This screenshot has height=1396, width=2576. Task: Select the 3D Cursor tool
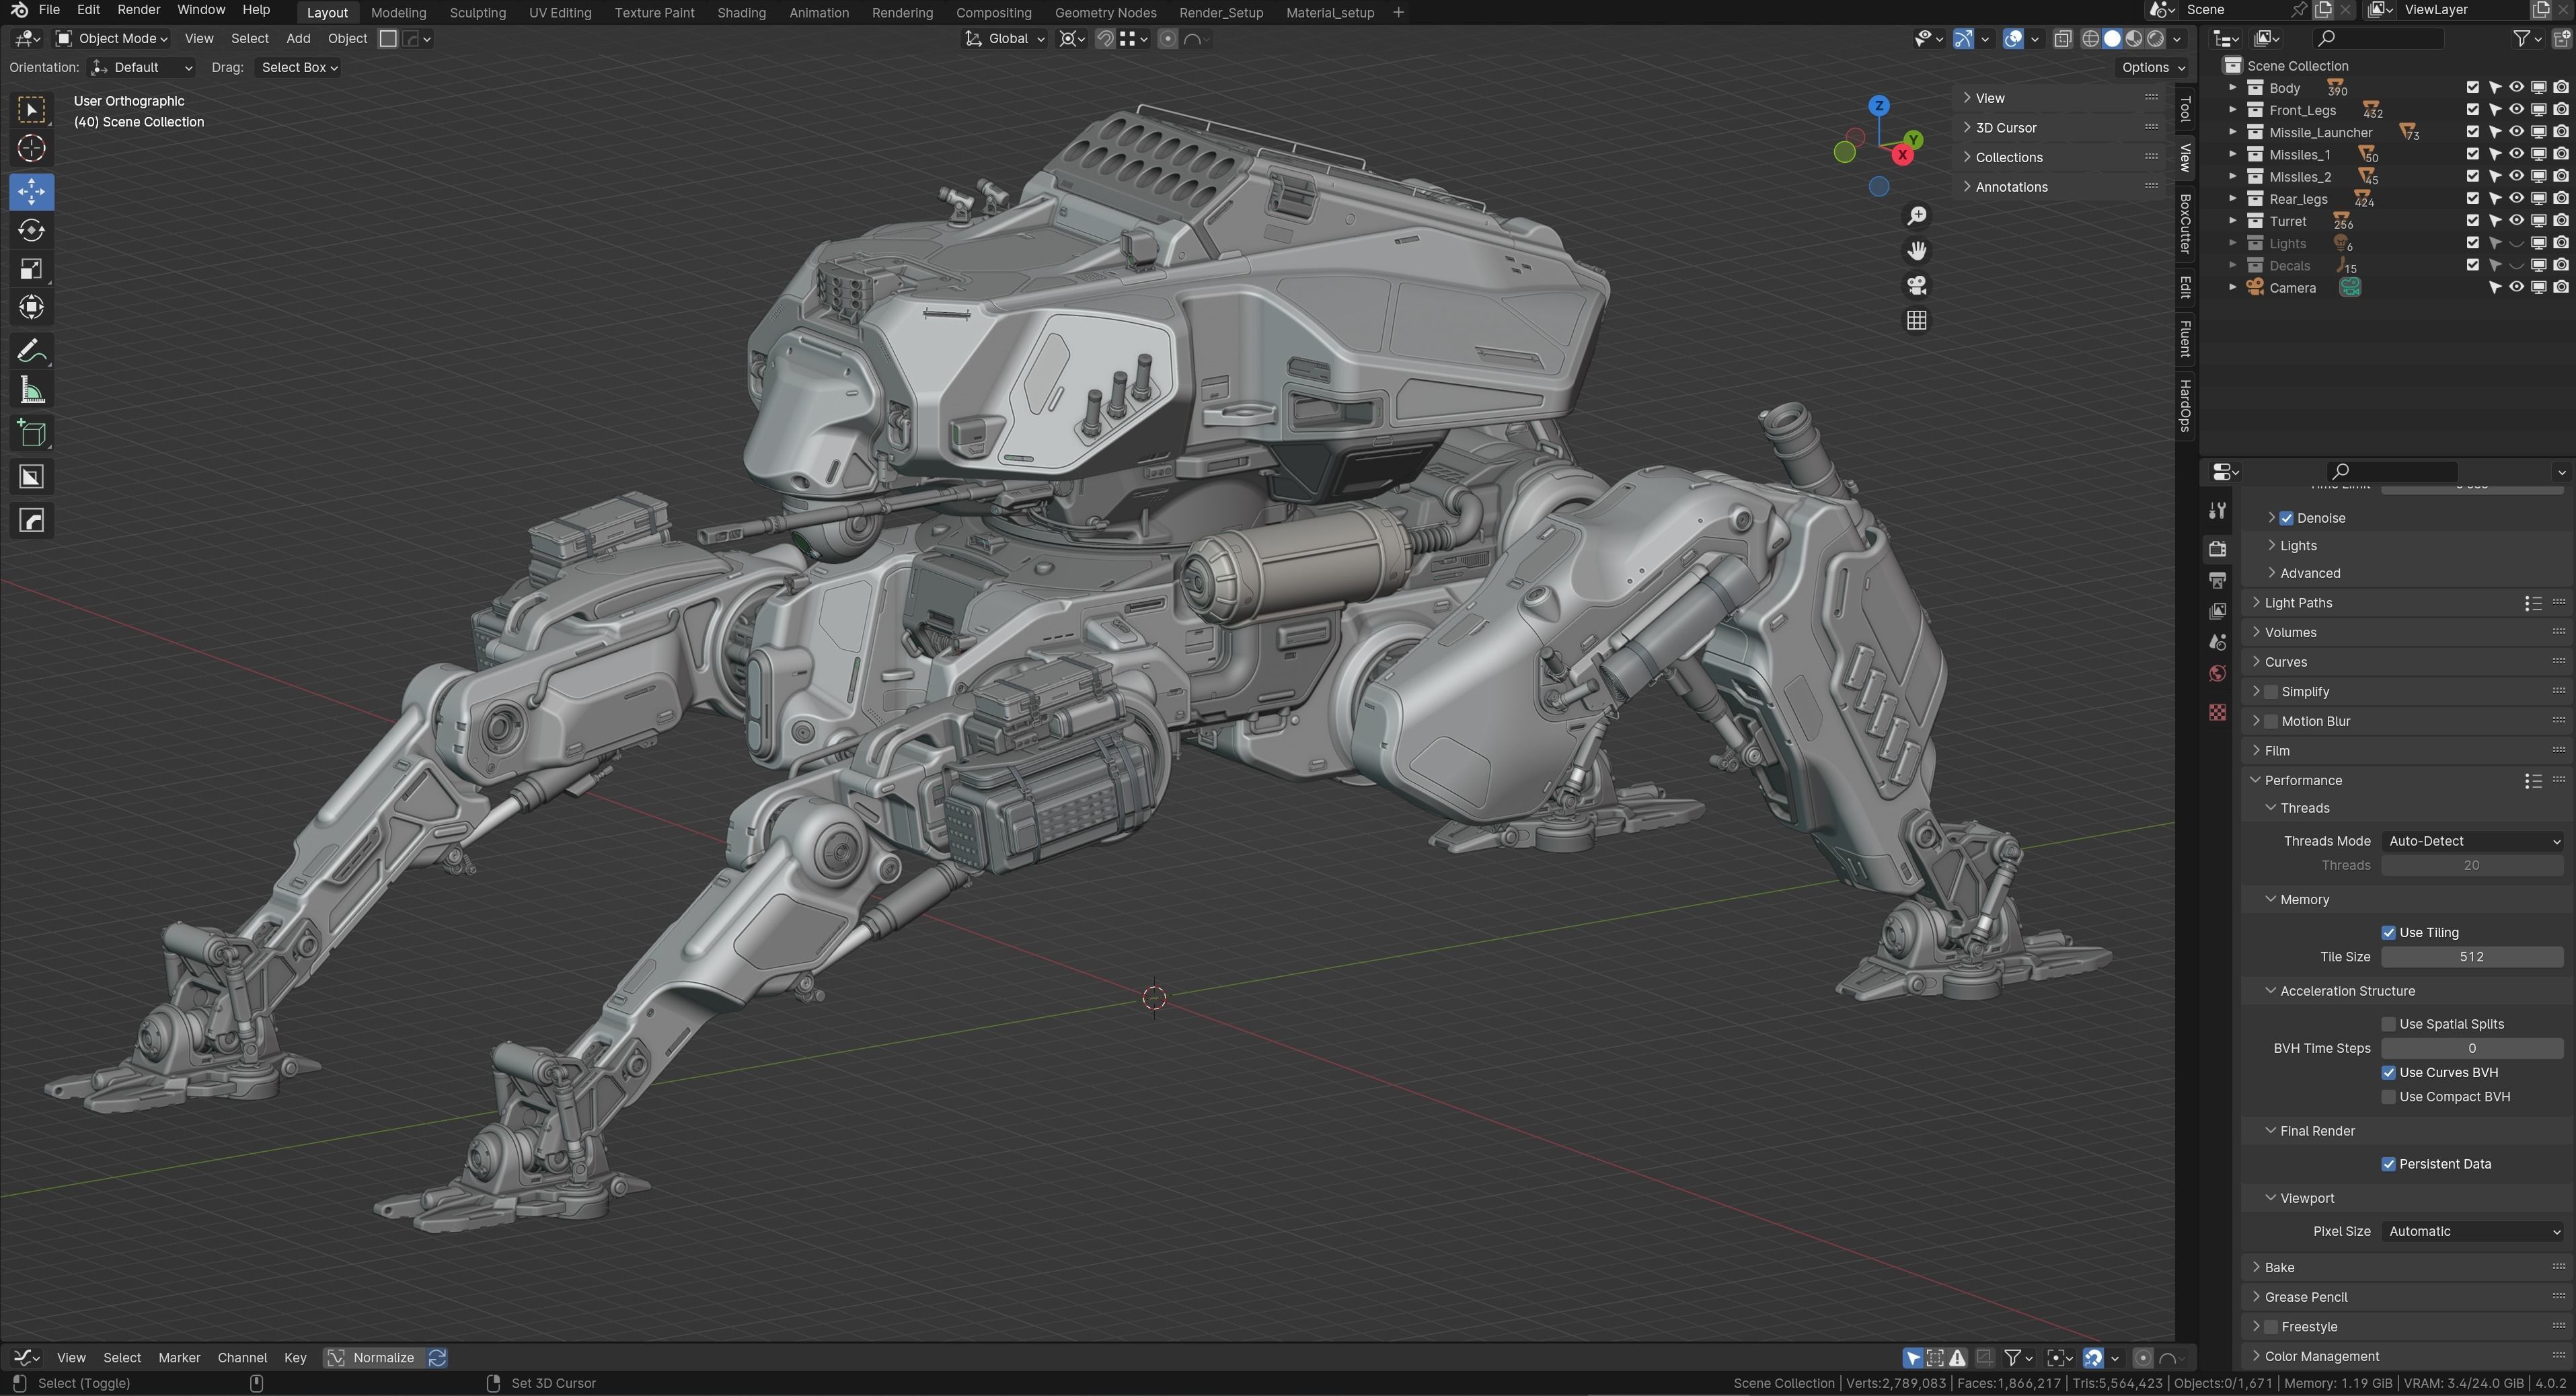point(31,149)
